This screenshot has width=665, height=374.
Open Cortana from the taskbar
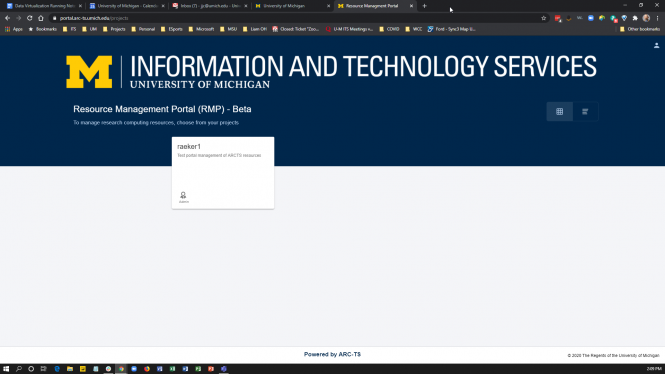pyautogui.click(x=31, y=369)
